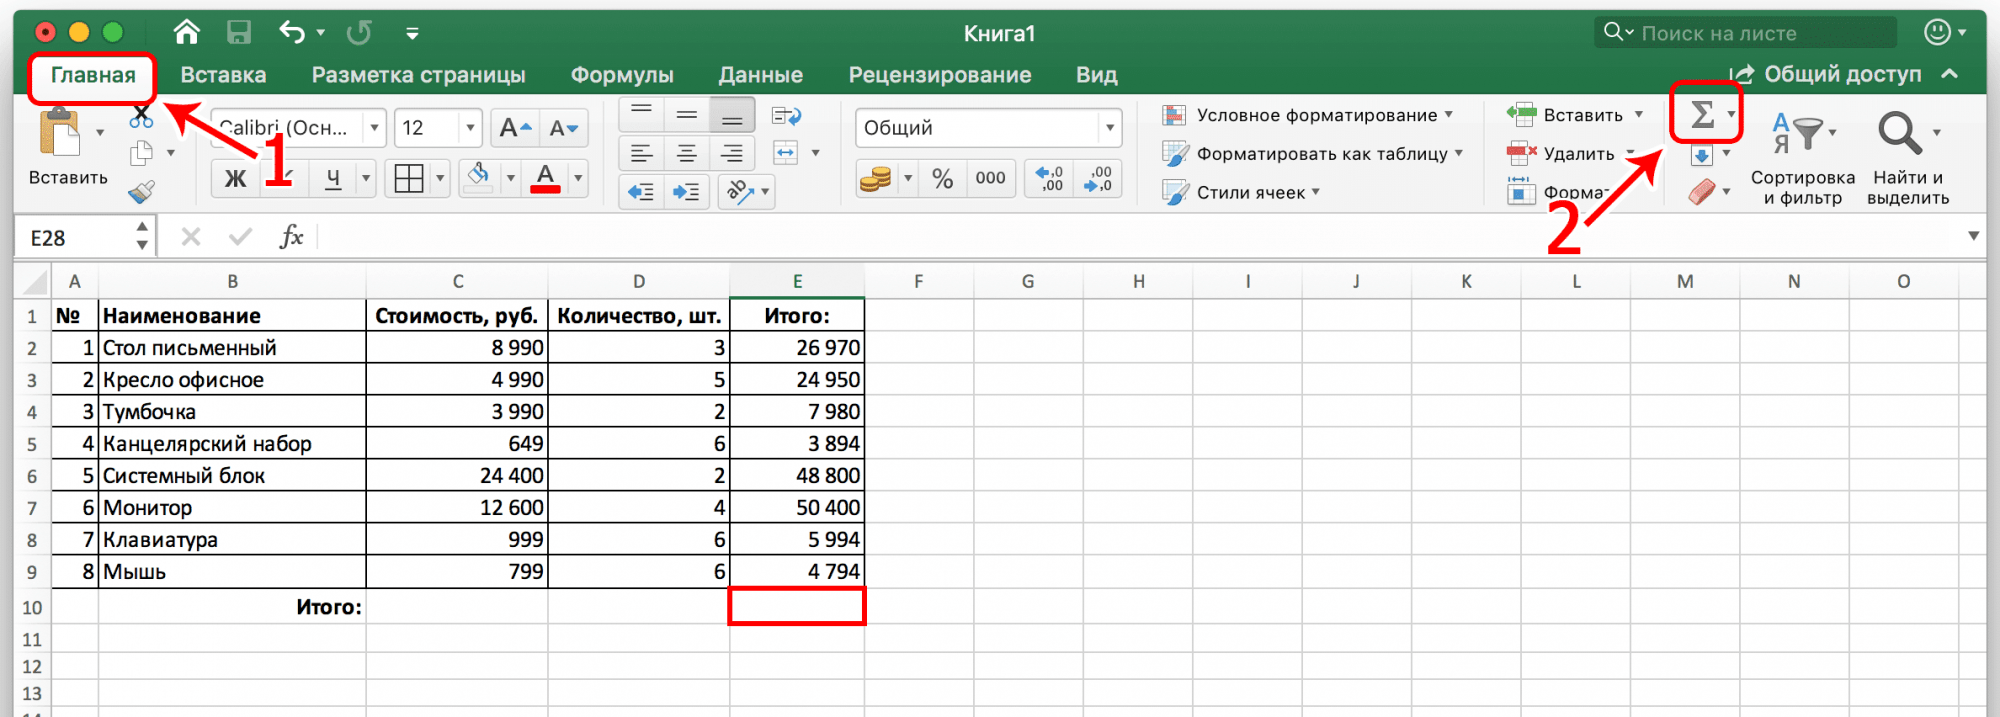The width and height of the screenshot is (2000, 717).
Task: Click the Поиск на листе search field
Action: [x=1745, y=33]
